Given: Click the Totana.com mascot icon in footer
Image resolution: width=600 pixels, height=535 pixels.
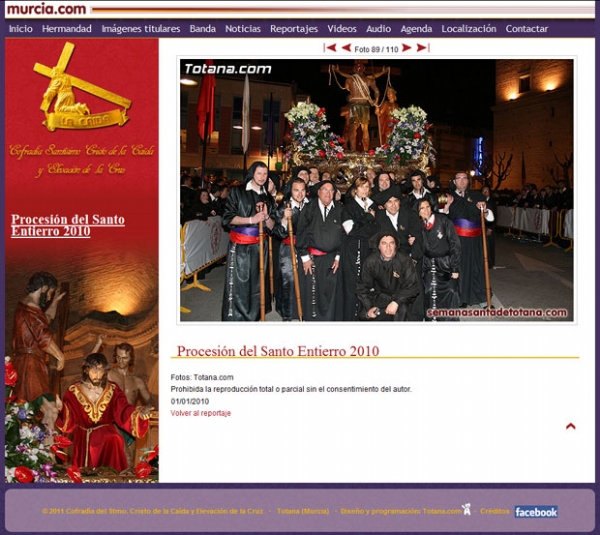Looking at the screenshot, I should point(466,509).
